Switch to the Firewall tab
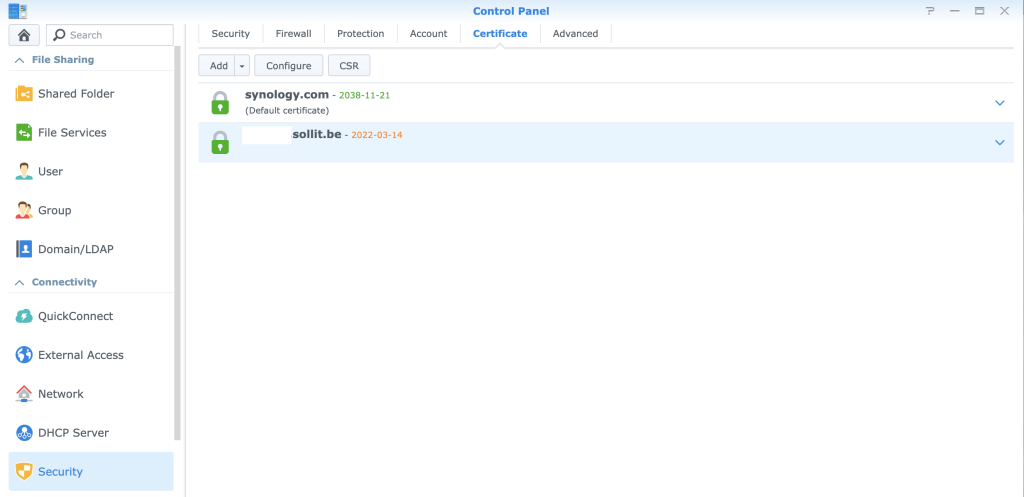 [x=293, y=34]
